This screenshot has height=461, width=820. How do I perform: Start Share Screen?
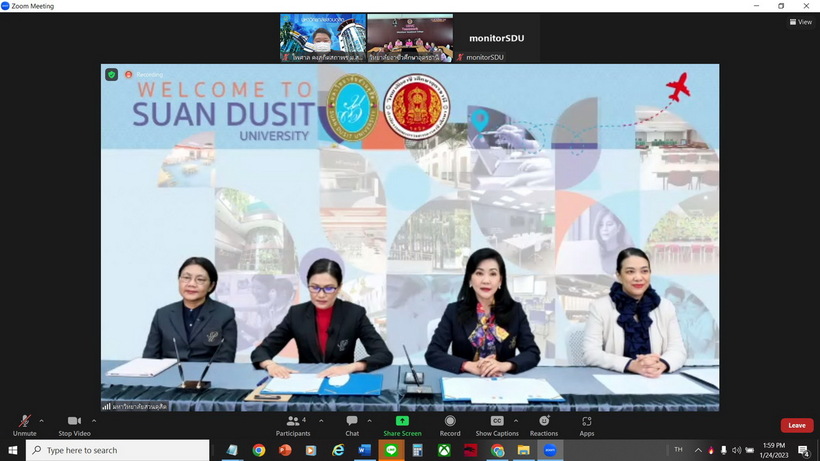402,425
